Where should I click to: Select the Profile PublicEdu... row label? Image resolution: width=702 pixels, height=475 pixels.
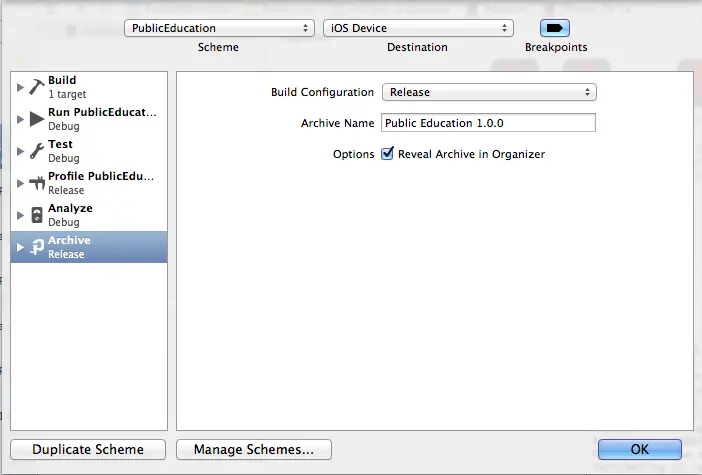point(101,176)
